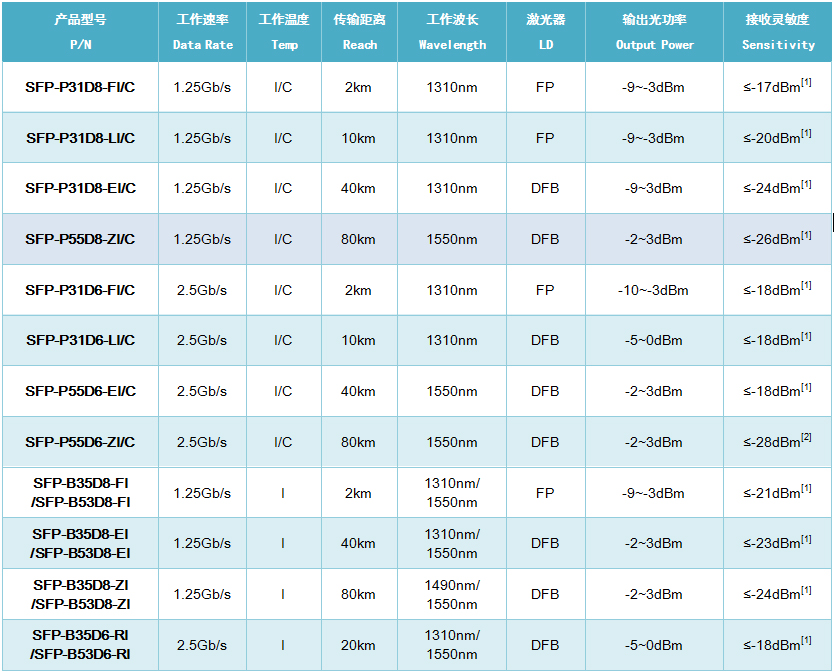Click the Data Rate column header
This screenshot has width=834, height=672.
click(203, 32)
